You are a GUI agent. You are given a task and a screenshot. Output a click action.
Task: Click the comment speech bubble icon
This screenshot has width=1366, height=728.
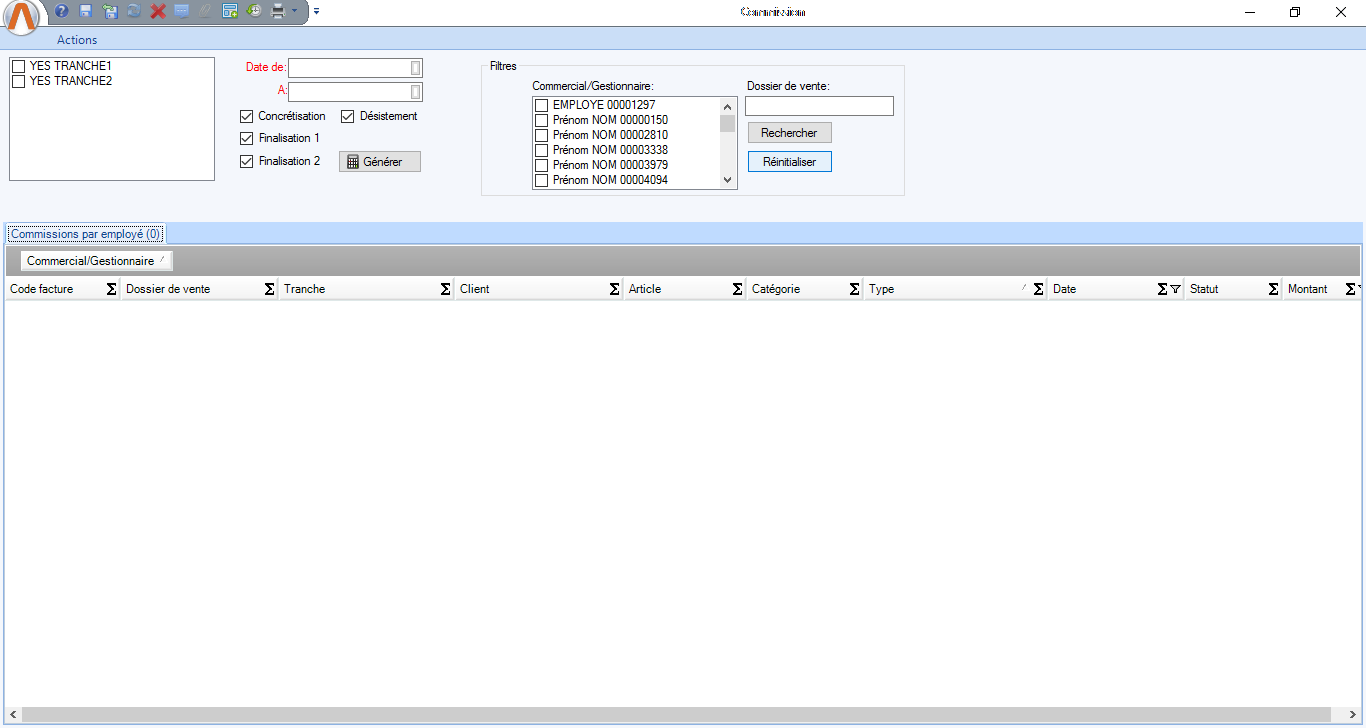pyautogui.click(x=182, y=12)
